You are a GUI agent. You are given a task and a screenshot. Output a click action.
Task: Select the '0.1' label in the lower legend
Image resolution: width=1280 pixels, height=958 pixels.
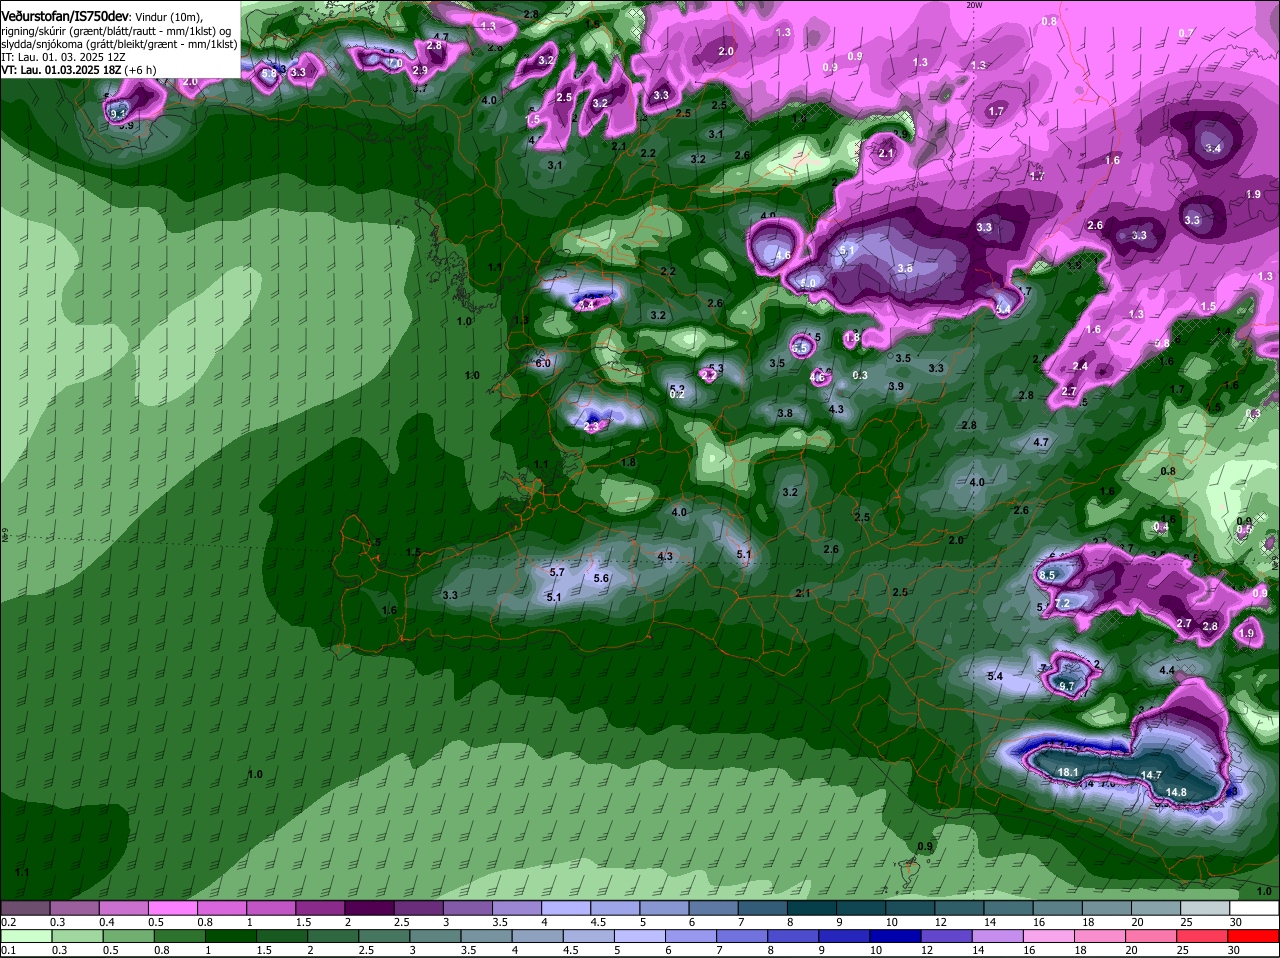(8, 950)
